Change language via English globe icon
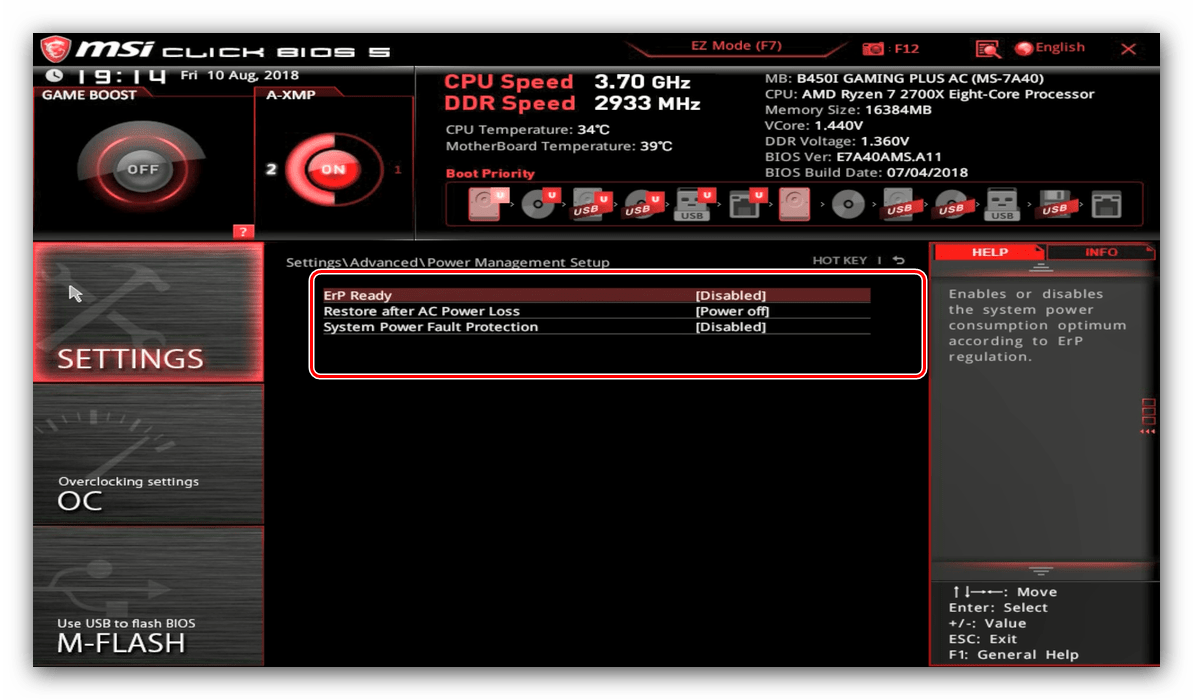This screenshot has width=1193, height=700. click(x=1024, y=49)
